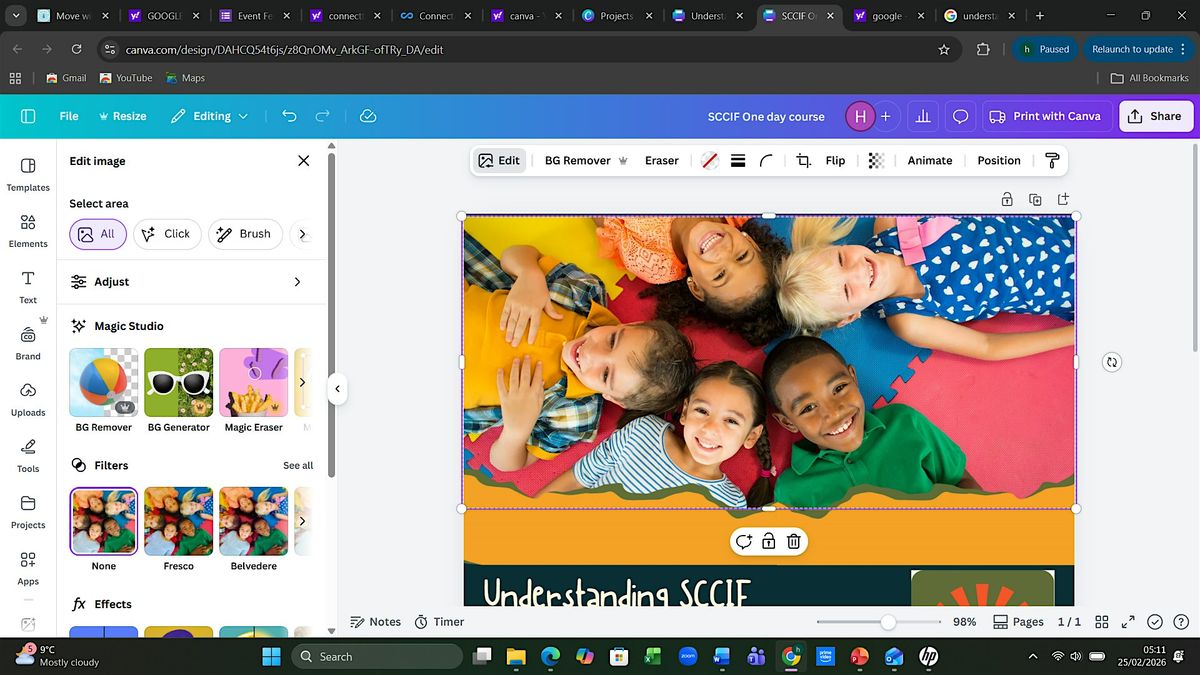Viewport: 1200px width, 675px height.
Task: Select the corner rounding icon
Action: [x=766, y=161]
